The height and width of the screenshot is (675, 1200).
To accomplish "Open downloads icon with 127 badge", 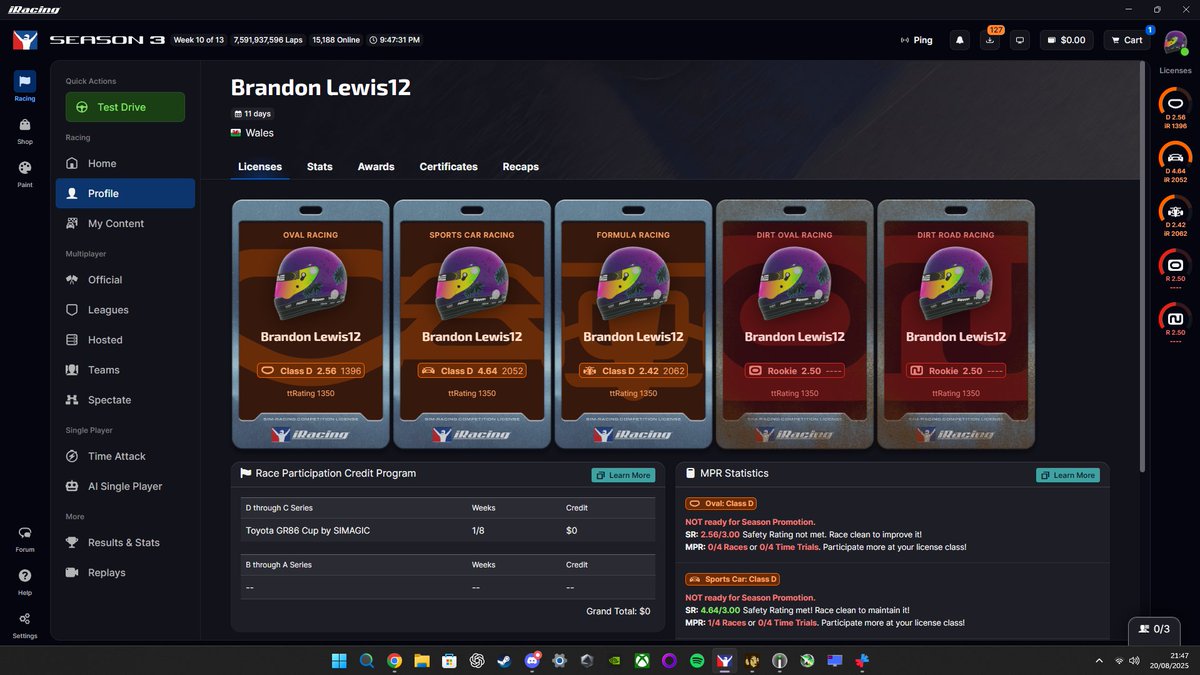I will point(990,40).
